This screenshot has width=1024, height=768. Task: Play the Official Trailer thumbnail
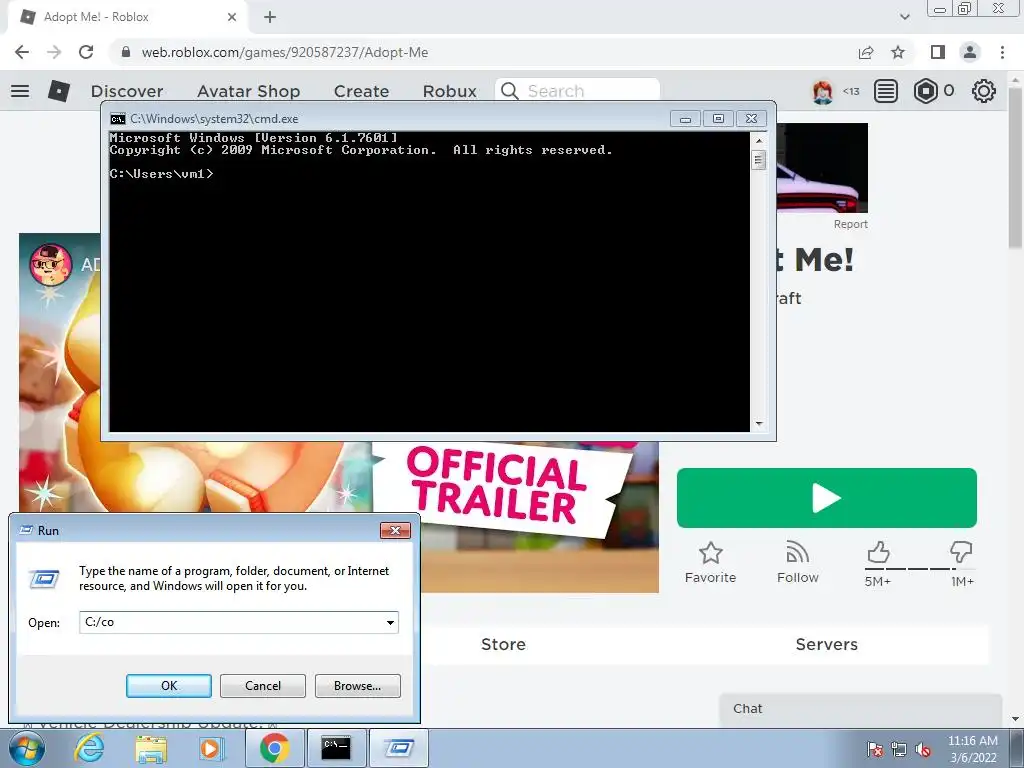coord(339,413)
